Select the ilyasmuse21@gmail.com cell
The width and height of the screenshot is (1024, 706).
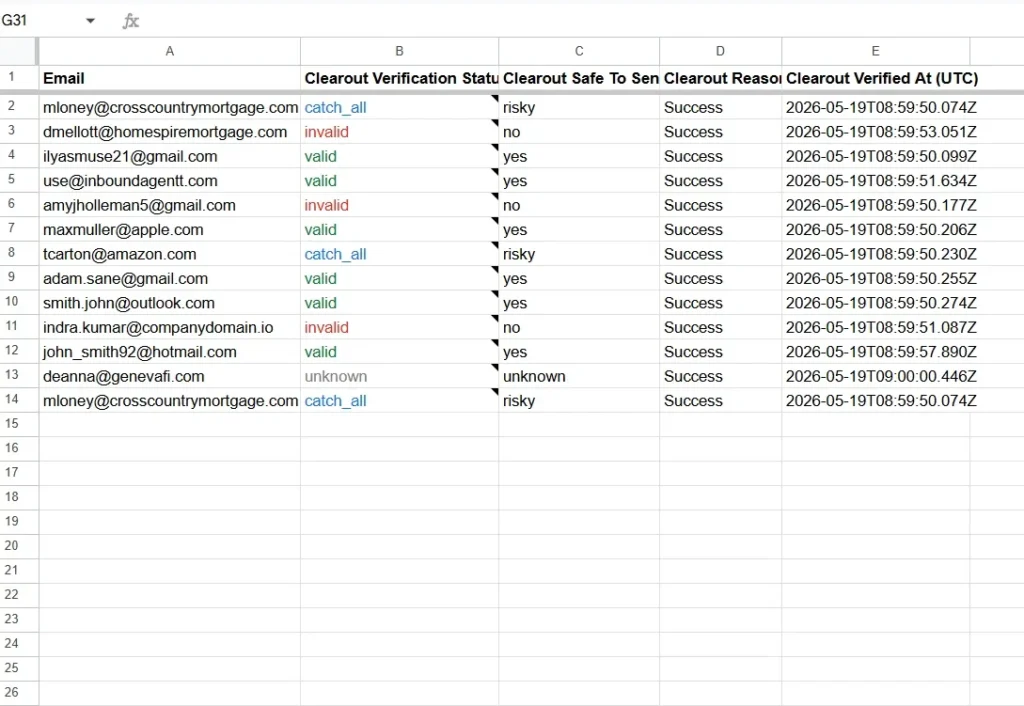tap(170, 156)
